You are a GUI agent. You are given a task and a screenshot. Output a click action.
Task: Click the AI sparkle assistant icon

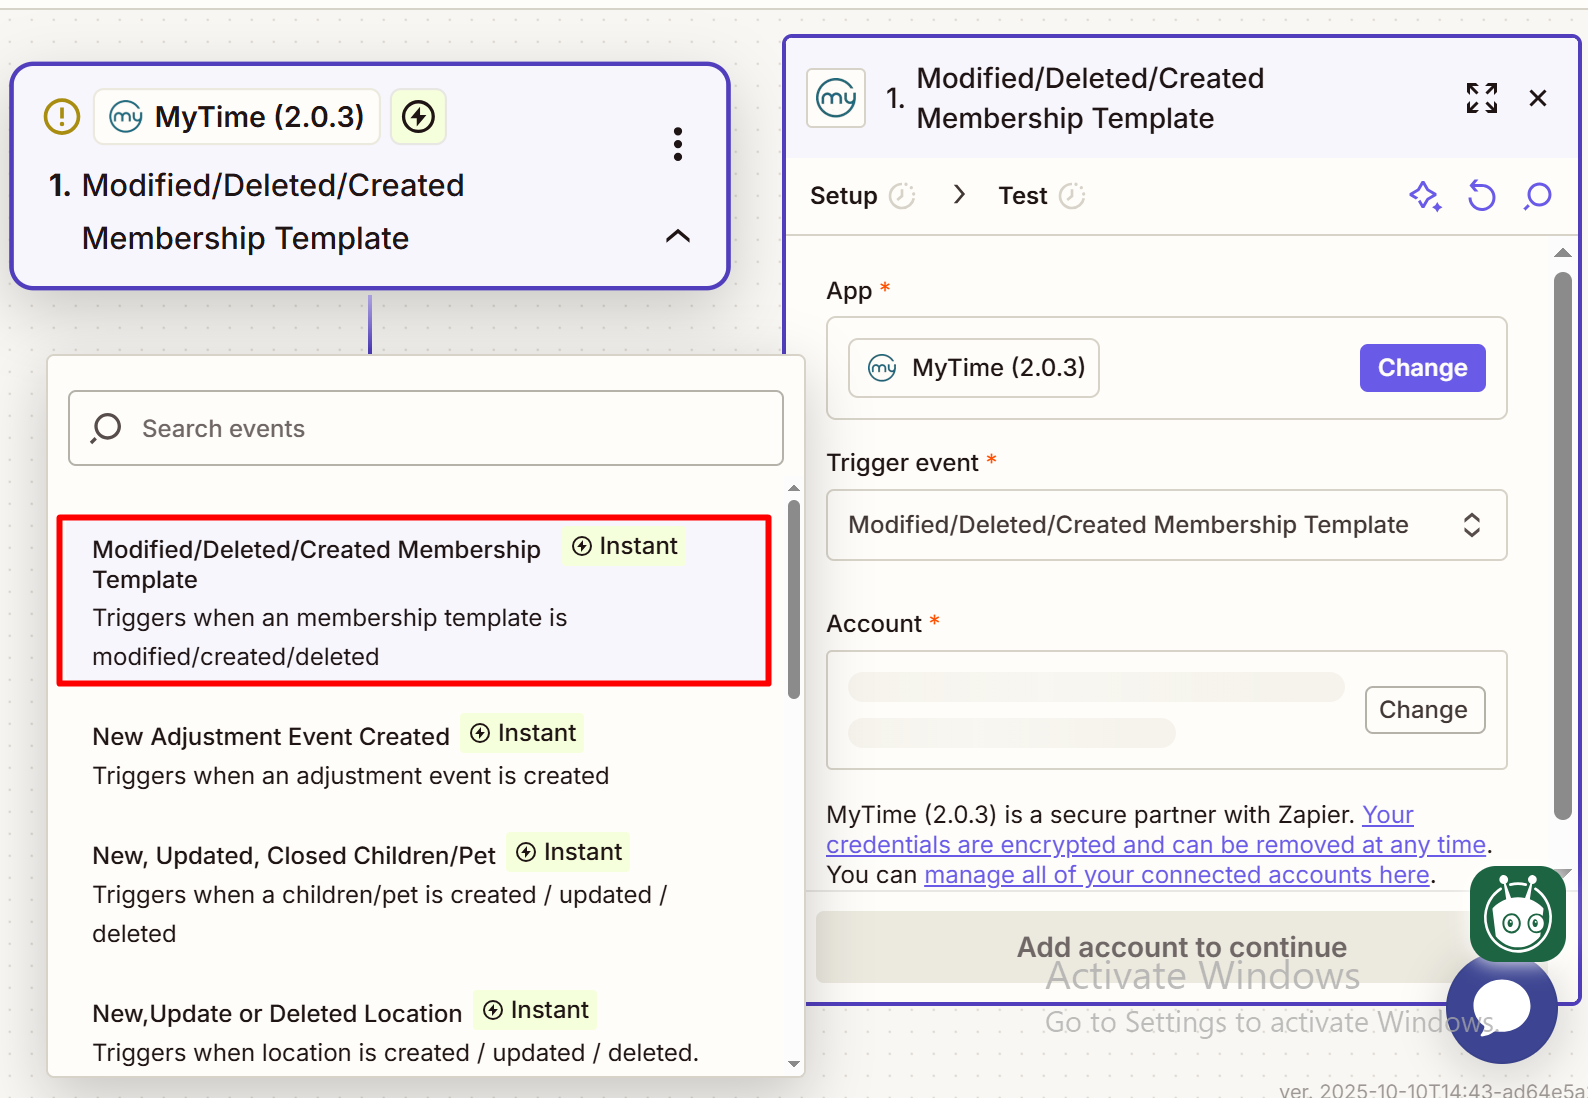[x=1425, y=196]
